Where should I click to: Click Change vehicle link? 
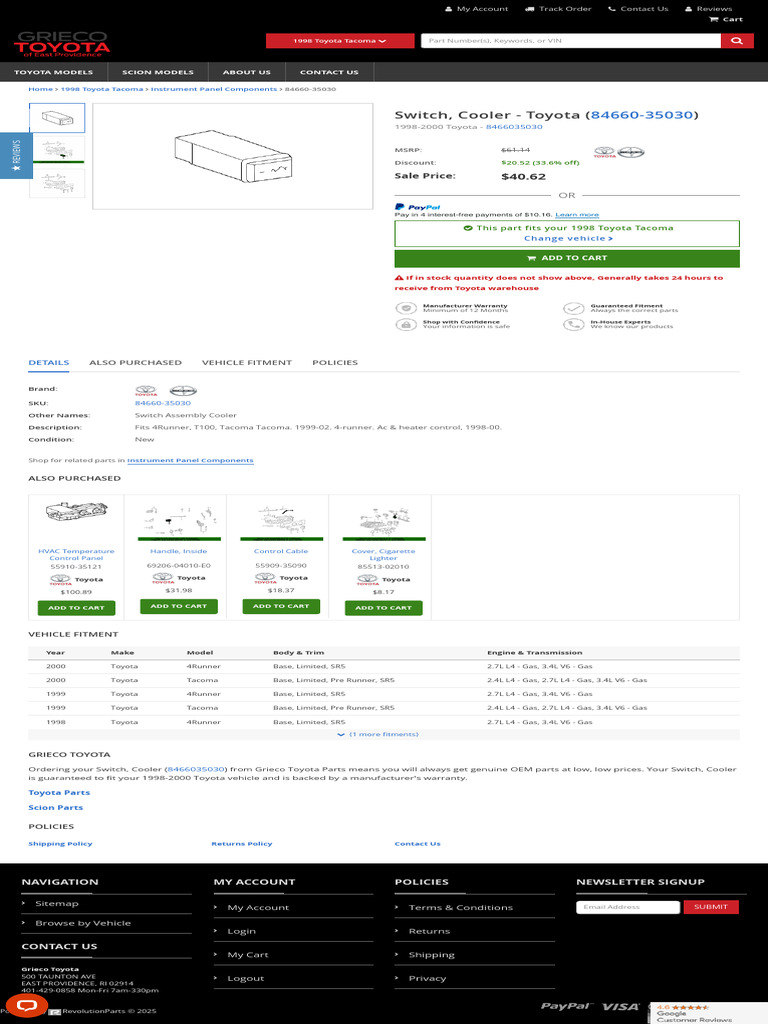[568, 238]
